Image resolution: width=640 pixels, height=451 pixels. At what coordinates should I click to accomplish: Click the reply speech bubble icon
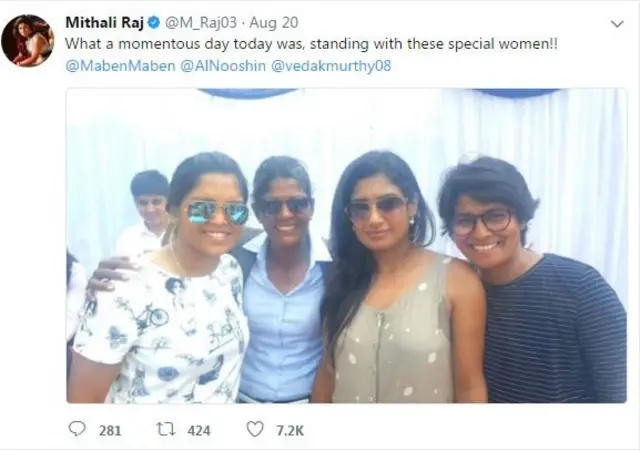pyautogui.click(x=77, y=429)
